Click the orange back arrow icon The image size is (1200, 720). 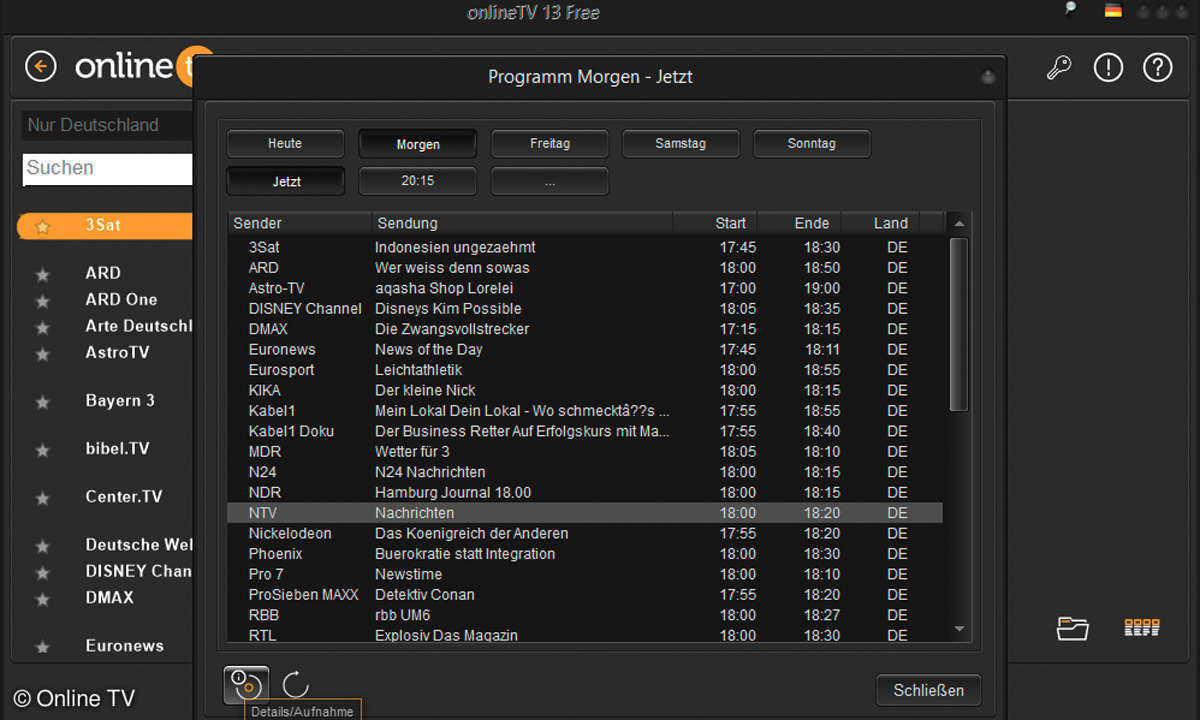tap(41, 67)
